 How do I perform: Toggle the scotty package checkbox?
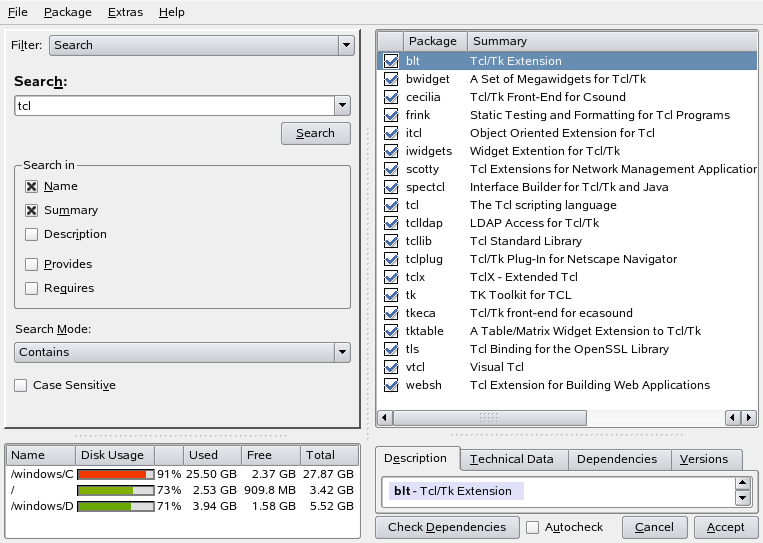(391, 169)
